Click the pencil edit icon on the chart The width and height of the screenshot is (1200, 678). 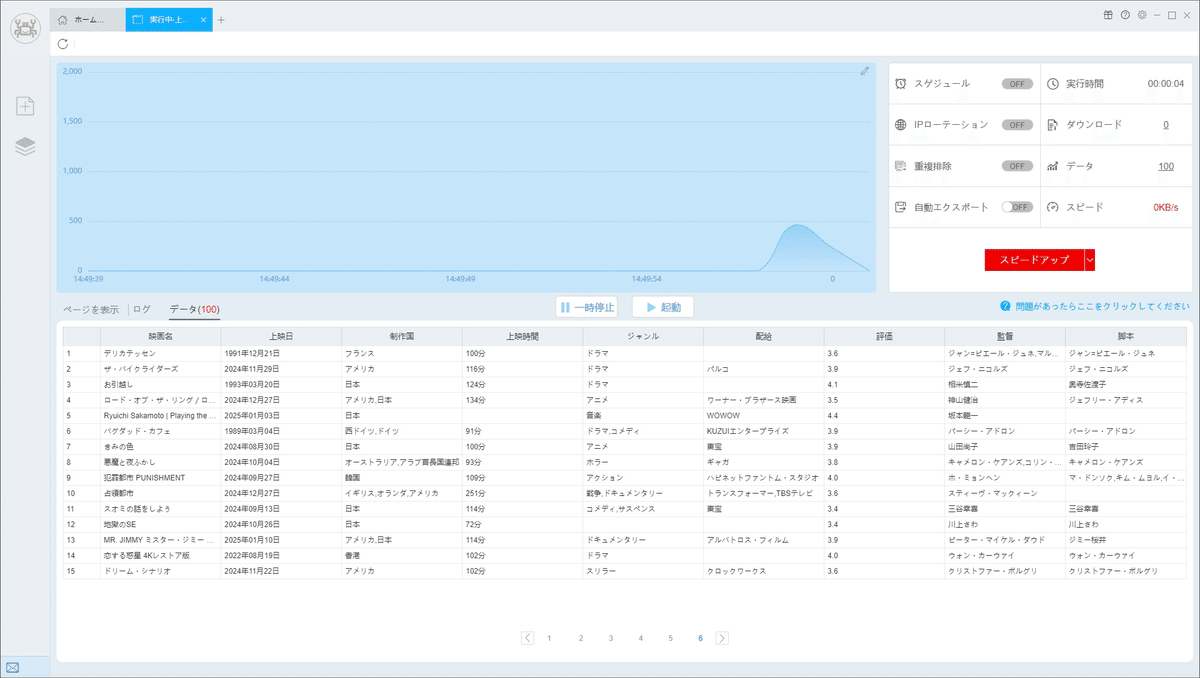pyautogui.click(x=865, y=71)
